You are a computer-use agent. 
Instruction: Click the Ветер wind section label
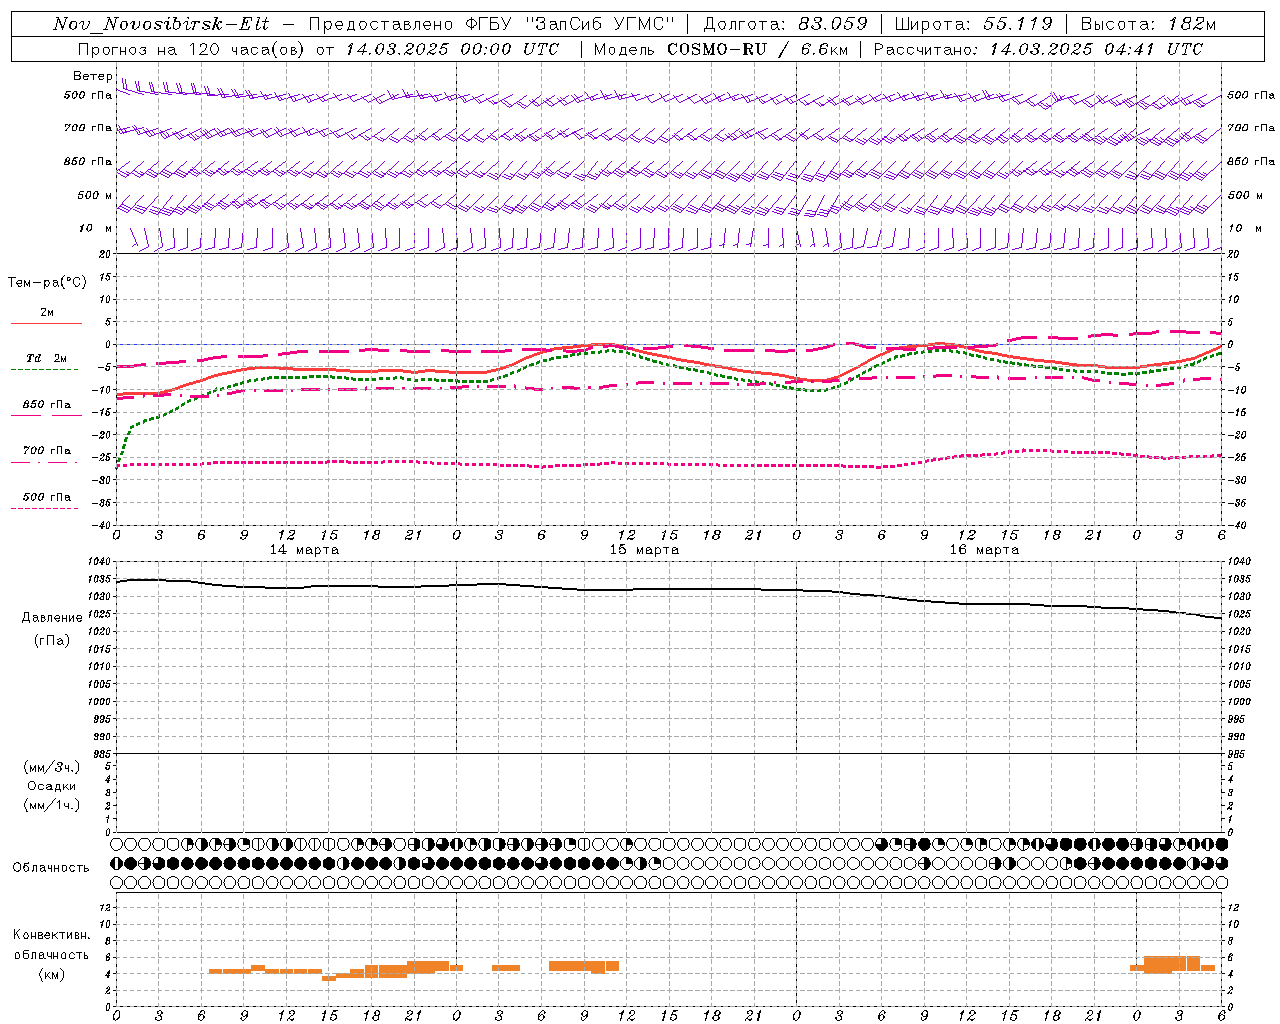point(92,76)
